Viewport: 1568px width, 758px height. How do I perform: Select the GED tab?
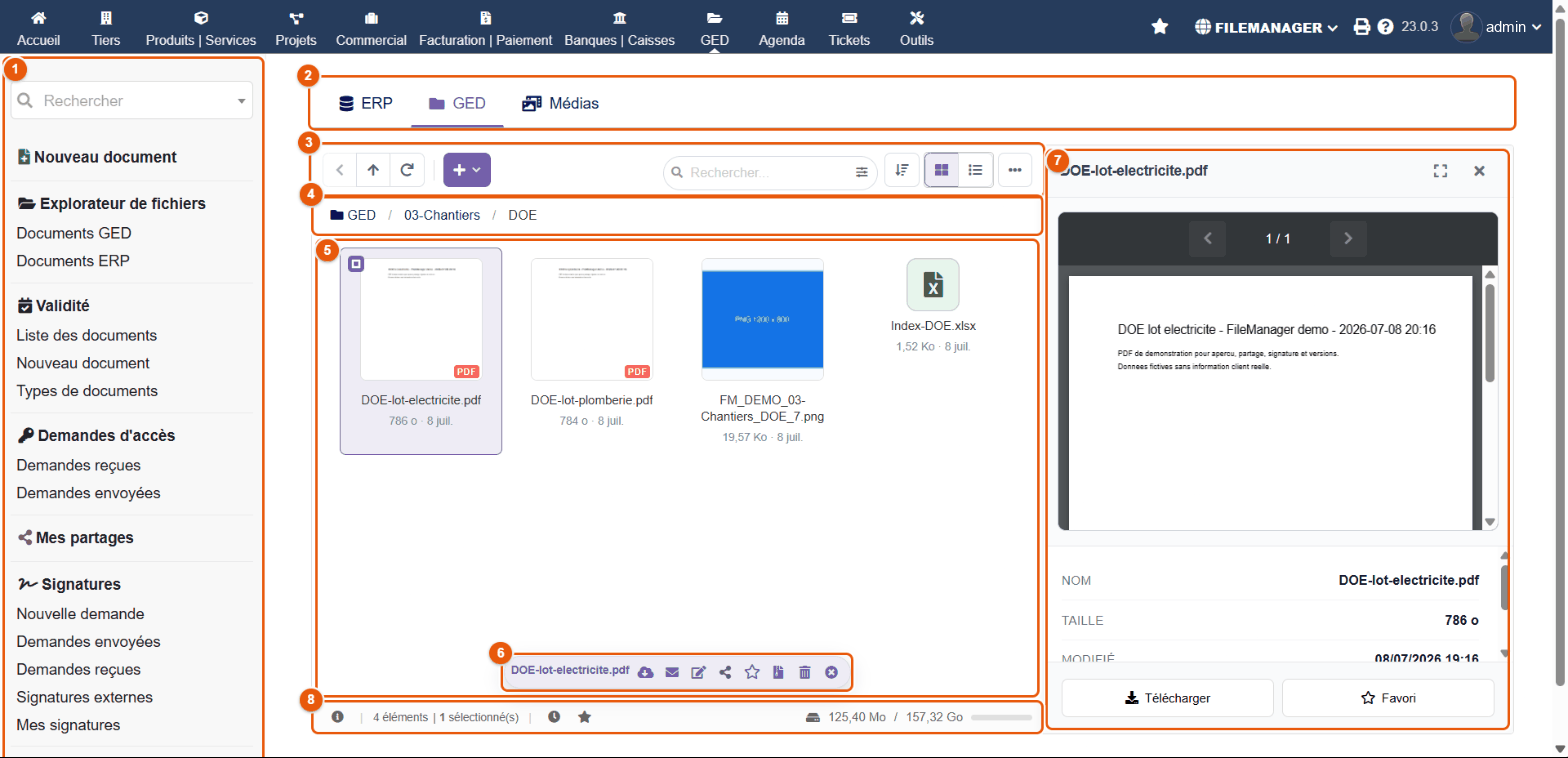pyautogui.click(x=457, y=102)
